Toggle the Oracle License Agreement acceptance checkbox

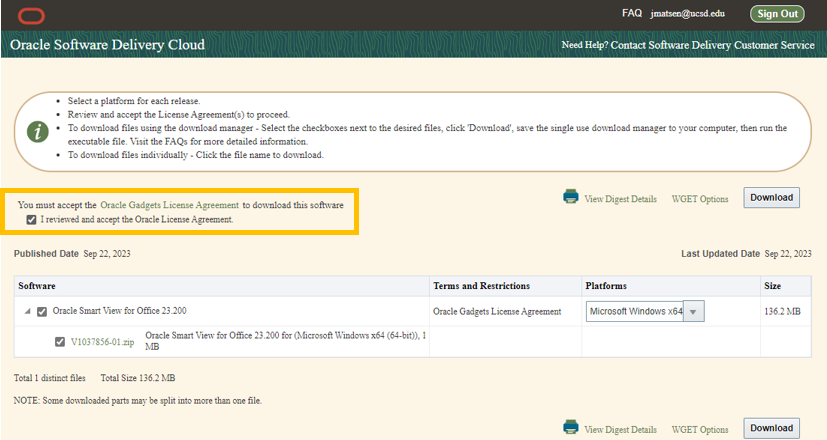pos(33,219)
